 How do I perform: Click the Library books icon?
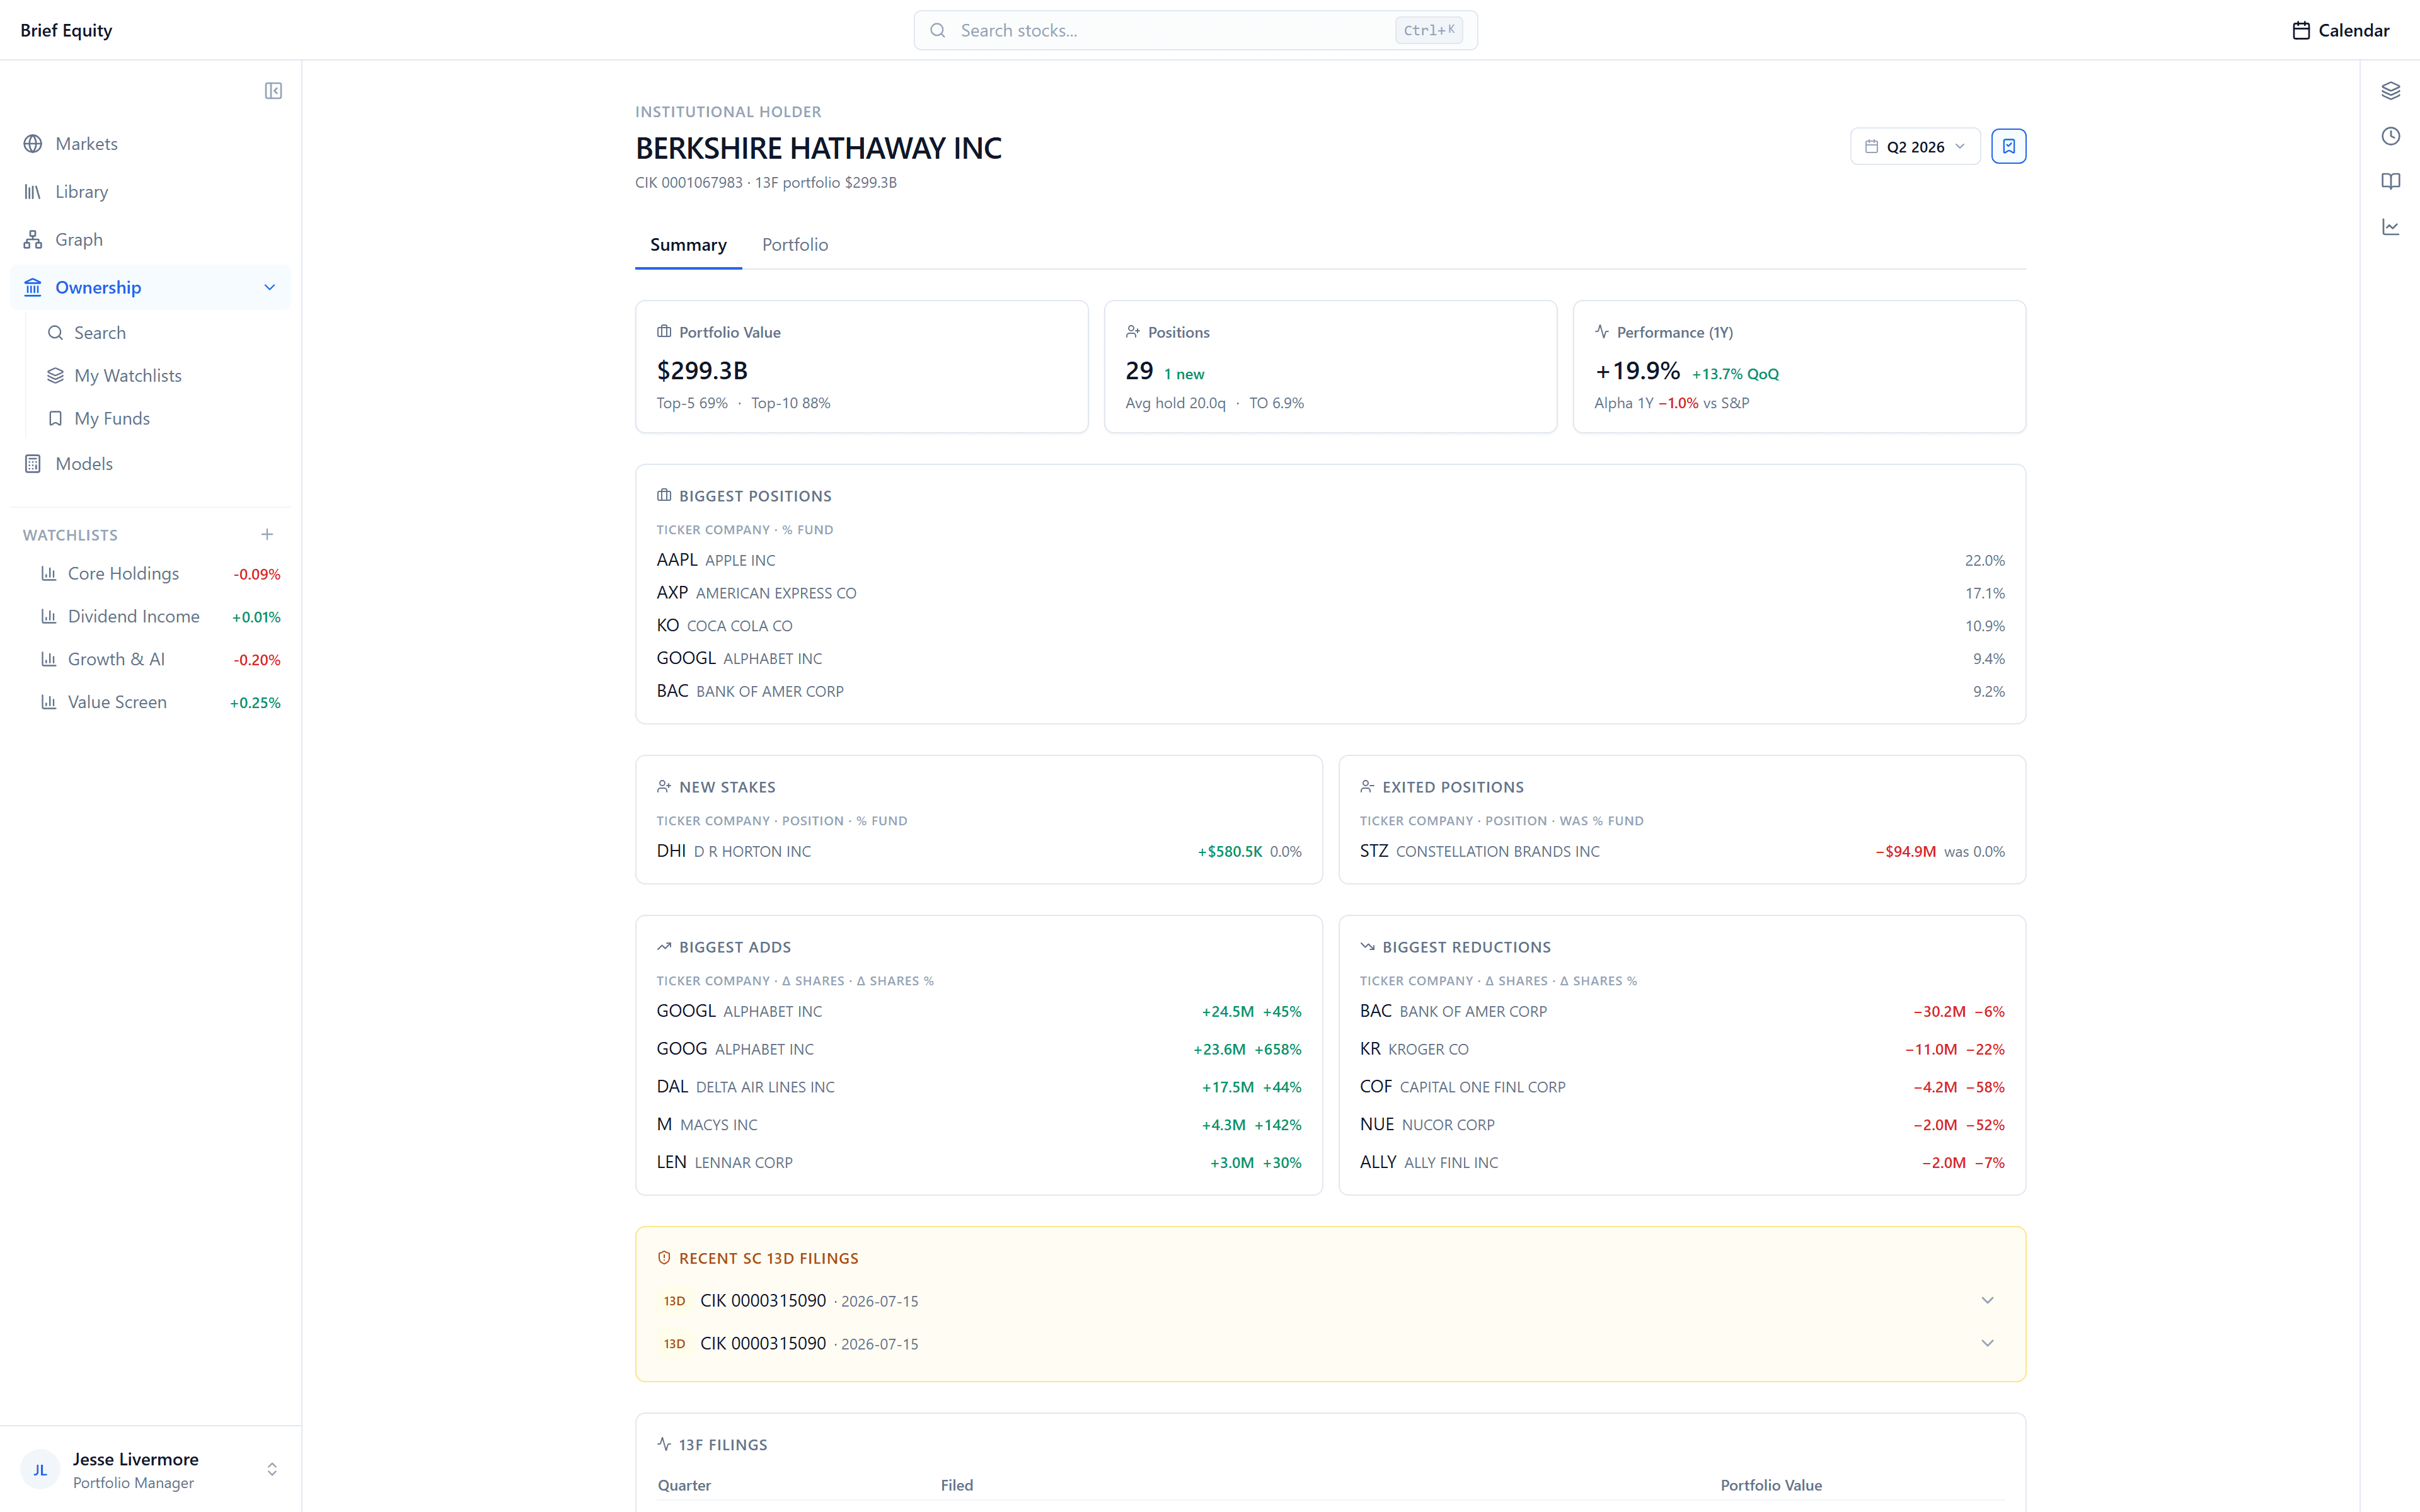pos(33,192)
